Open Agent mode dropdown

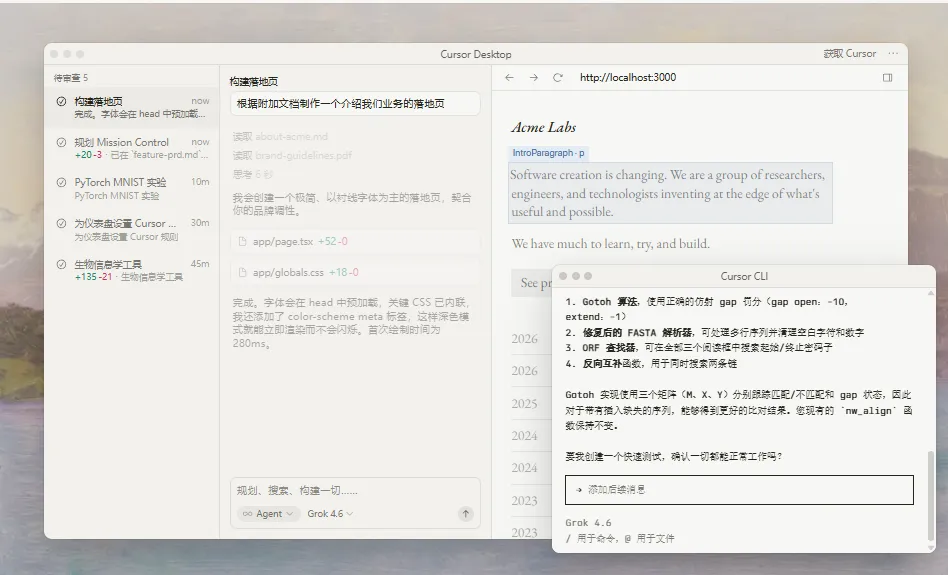tap(268, 514)
